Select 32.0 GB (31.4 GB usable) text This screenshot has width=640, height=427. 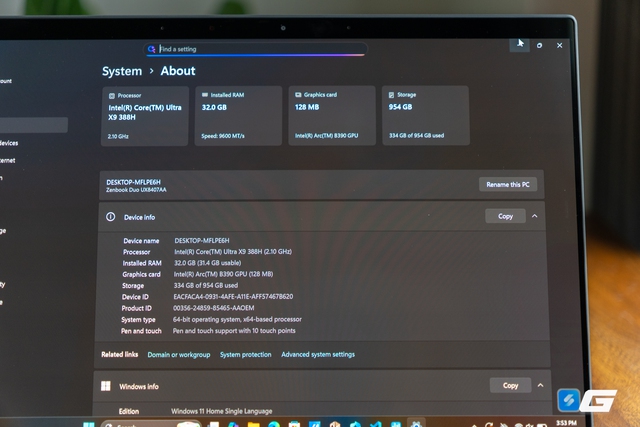coord(208,263)
